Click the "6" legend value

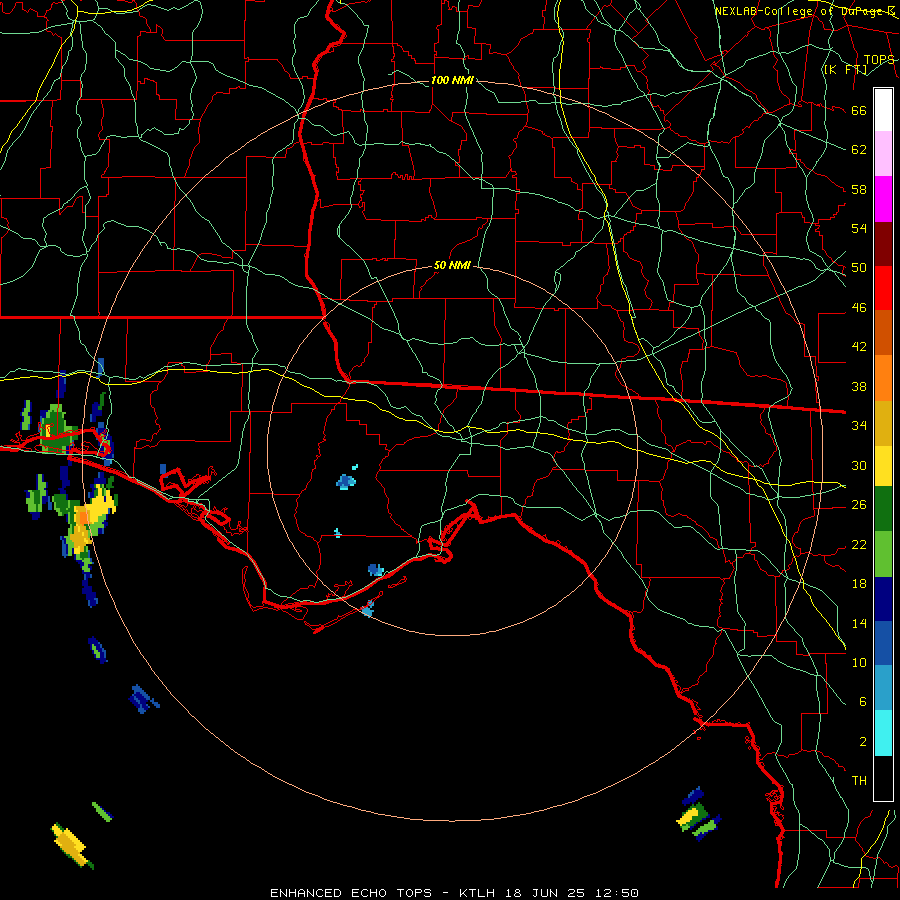point(862,702)
